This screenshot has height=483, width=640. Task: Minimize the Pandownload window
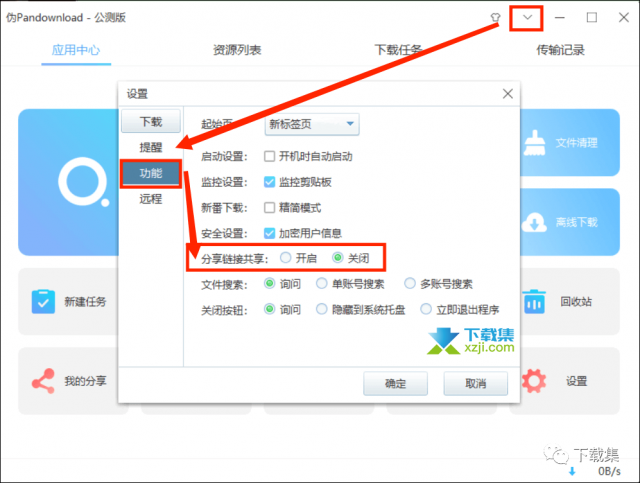560,18
